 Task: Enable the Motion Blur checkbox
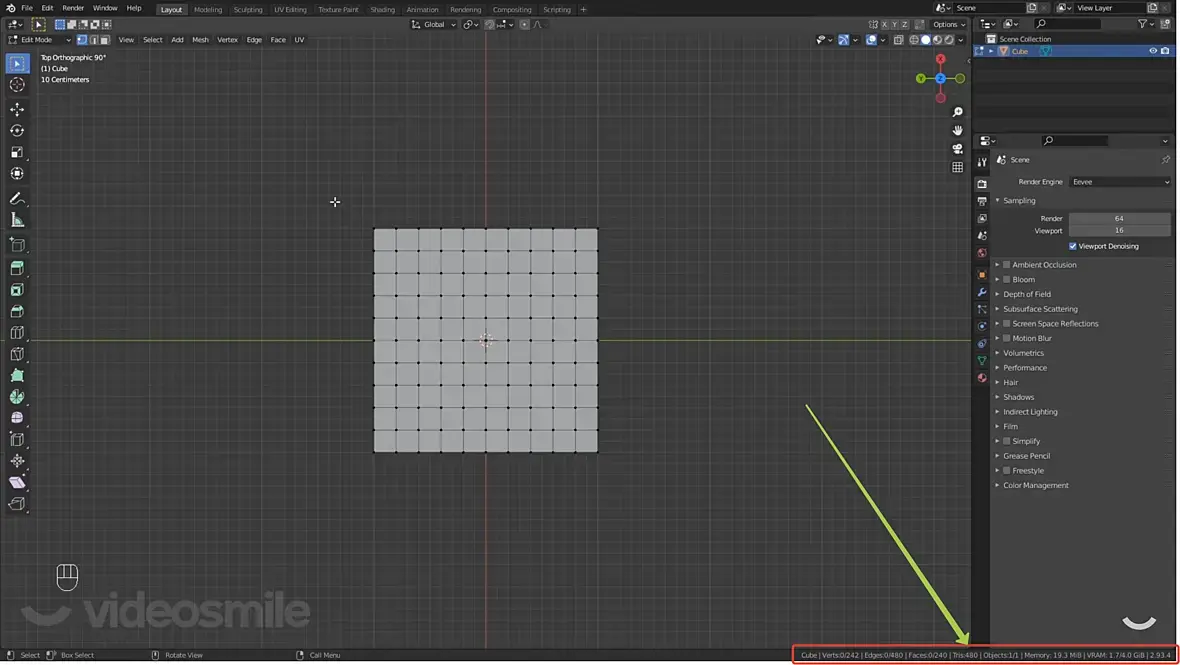point(1006,339)
